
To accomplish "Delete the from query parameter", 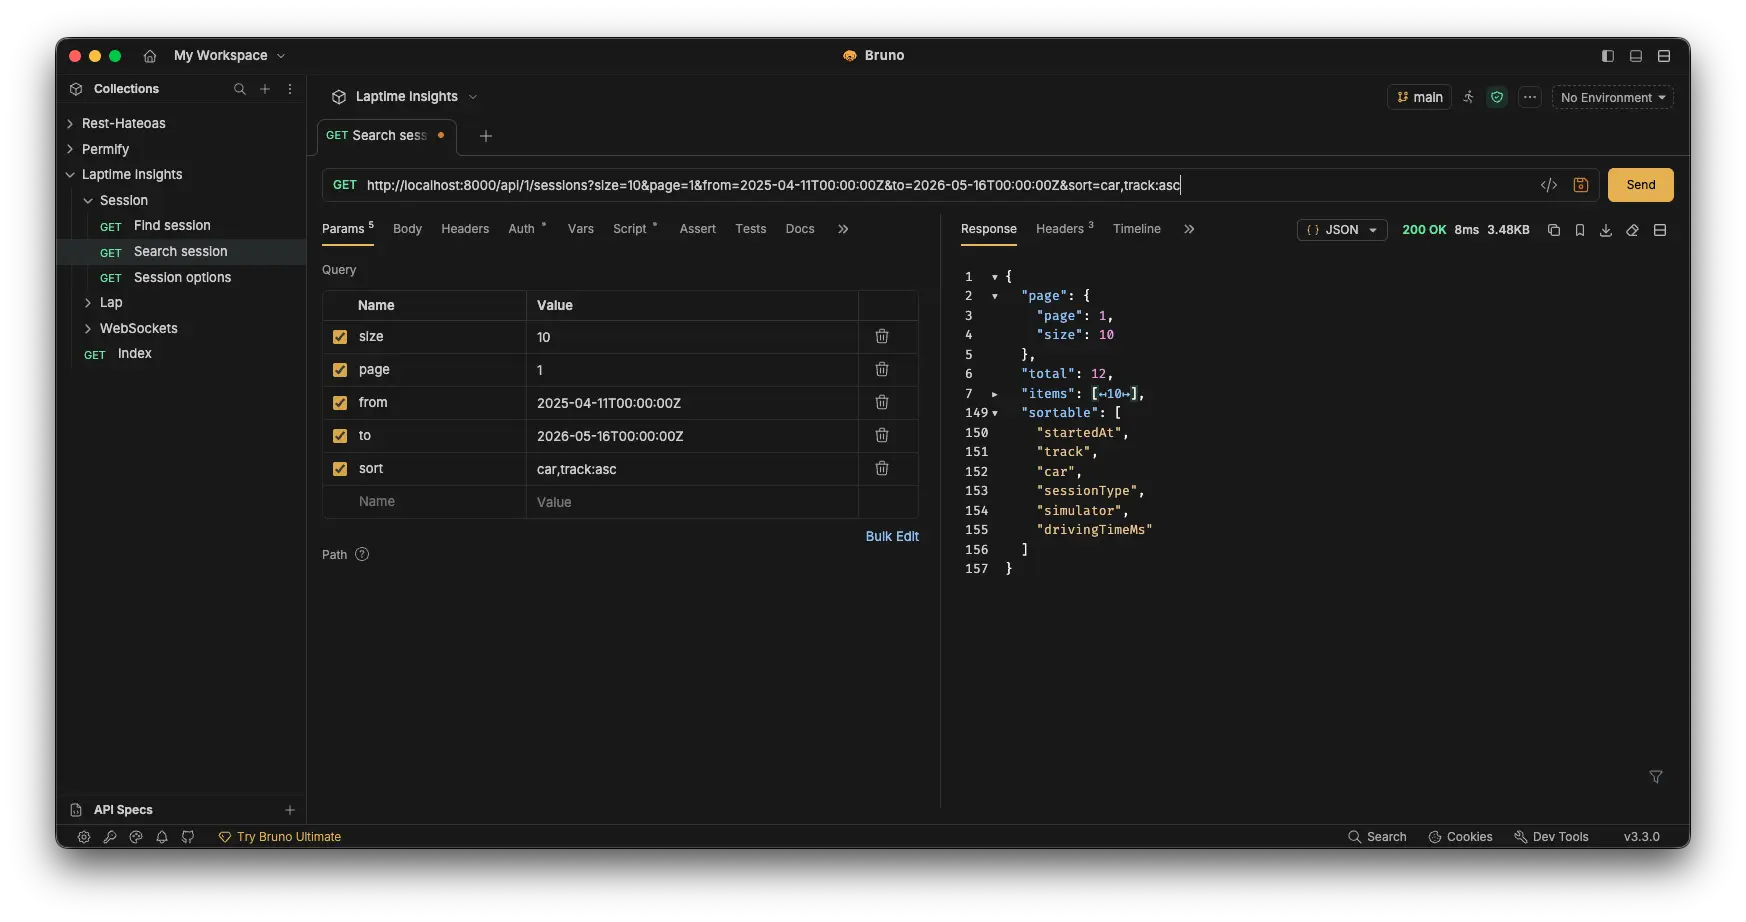I will 882,403.
